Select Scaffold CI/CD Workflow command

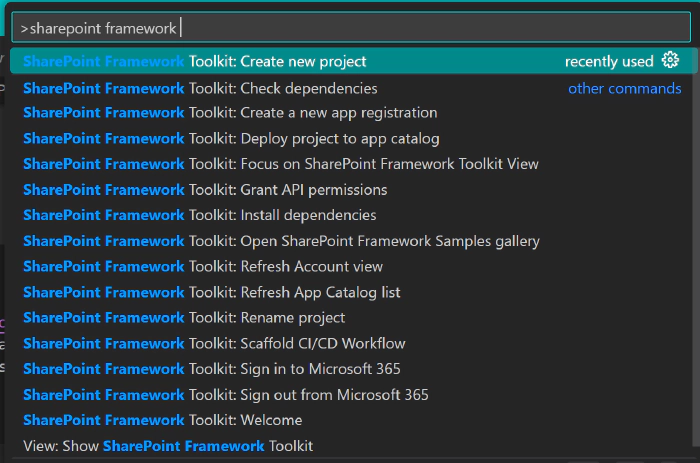point(214,344)
